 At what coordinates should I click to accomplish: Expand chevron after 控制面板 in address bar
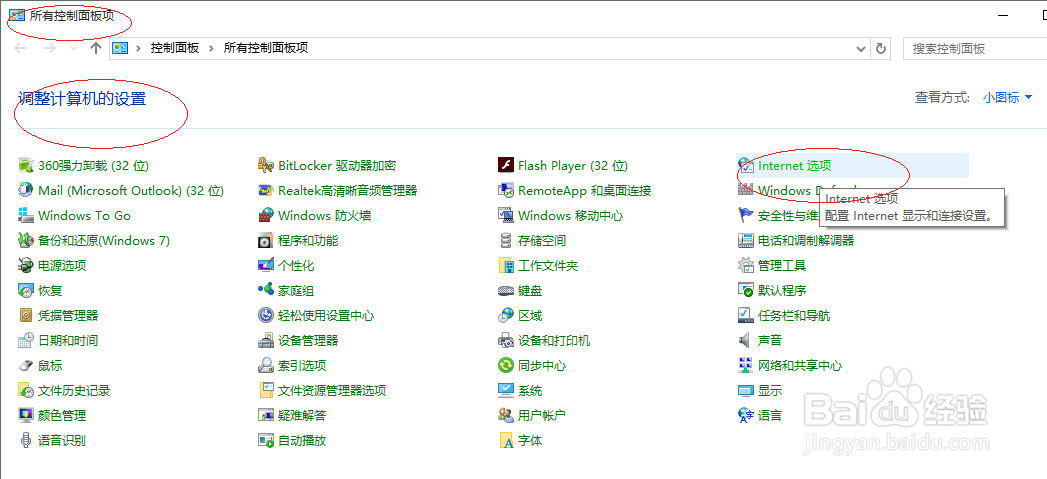[x=212, y=48]
